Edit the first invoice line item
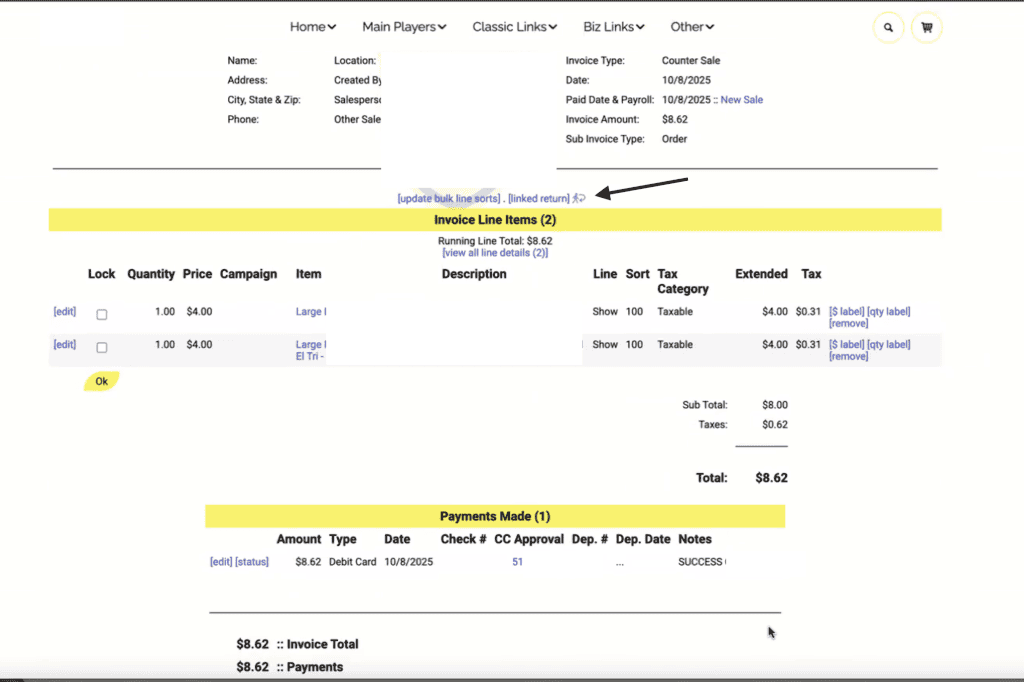 pyautogui.click(x=64, y=312)
